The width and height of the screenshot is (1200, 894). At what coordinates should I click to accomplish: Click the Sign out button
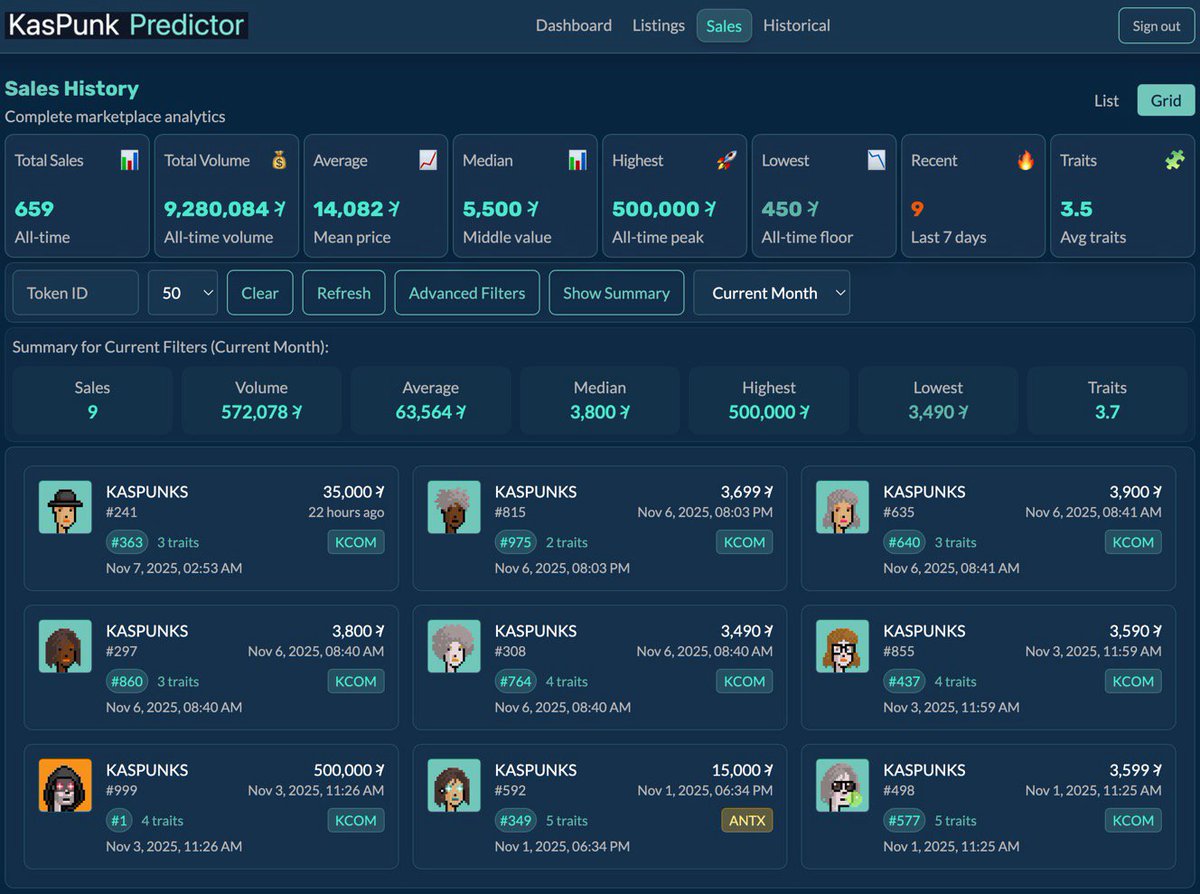1156,26
